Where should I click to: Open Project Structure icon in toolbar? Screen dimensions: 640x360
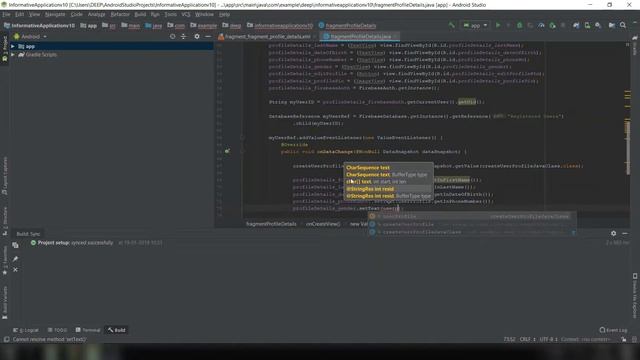[611, 25]
